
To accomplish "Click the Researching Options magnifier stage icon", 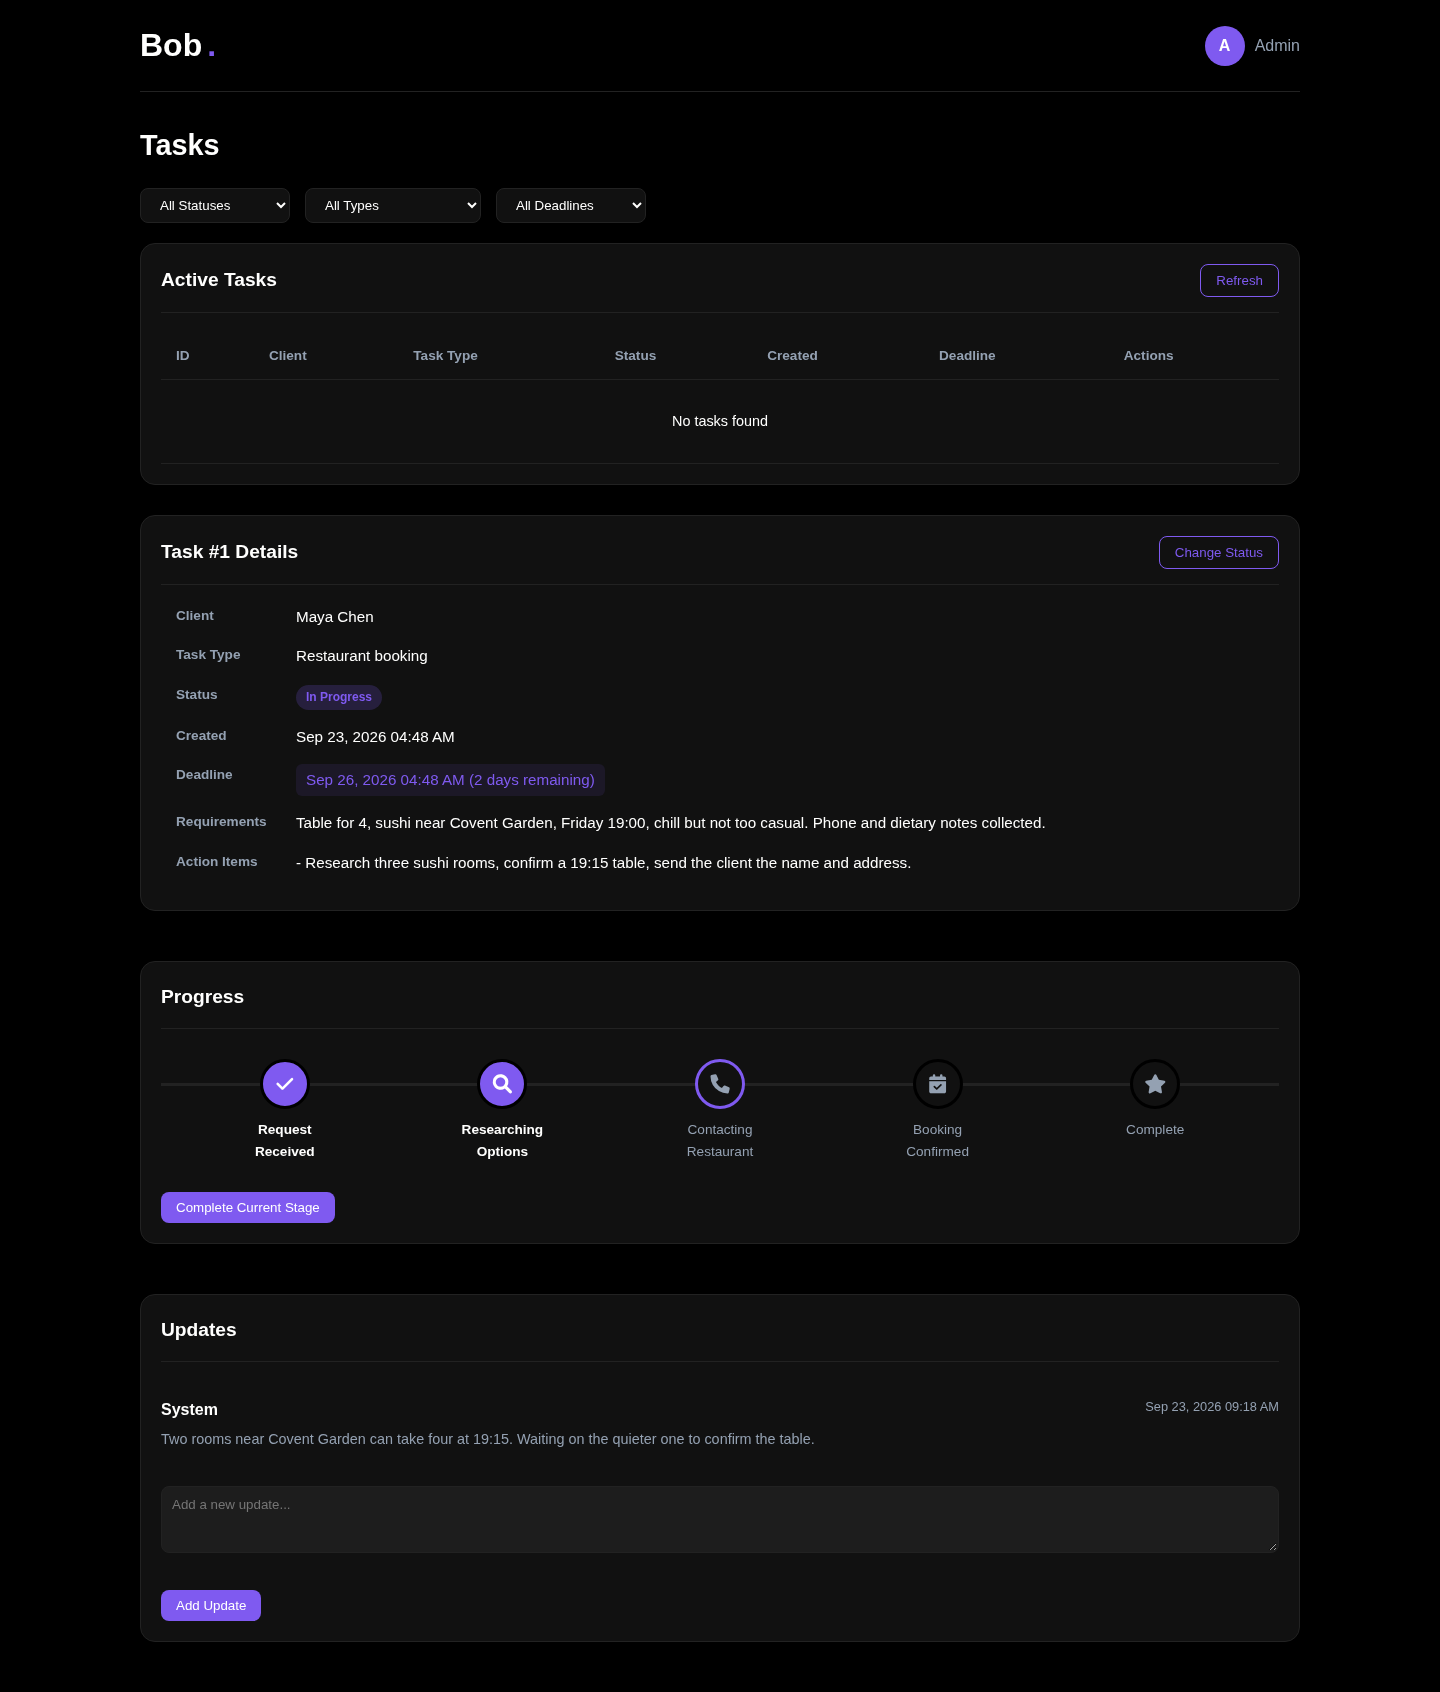I will click(x=502, y=1084).
